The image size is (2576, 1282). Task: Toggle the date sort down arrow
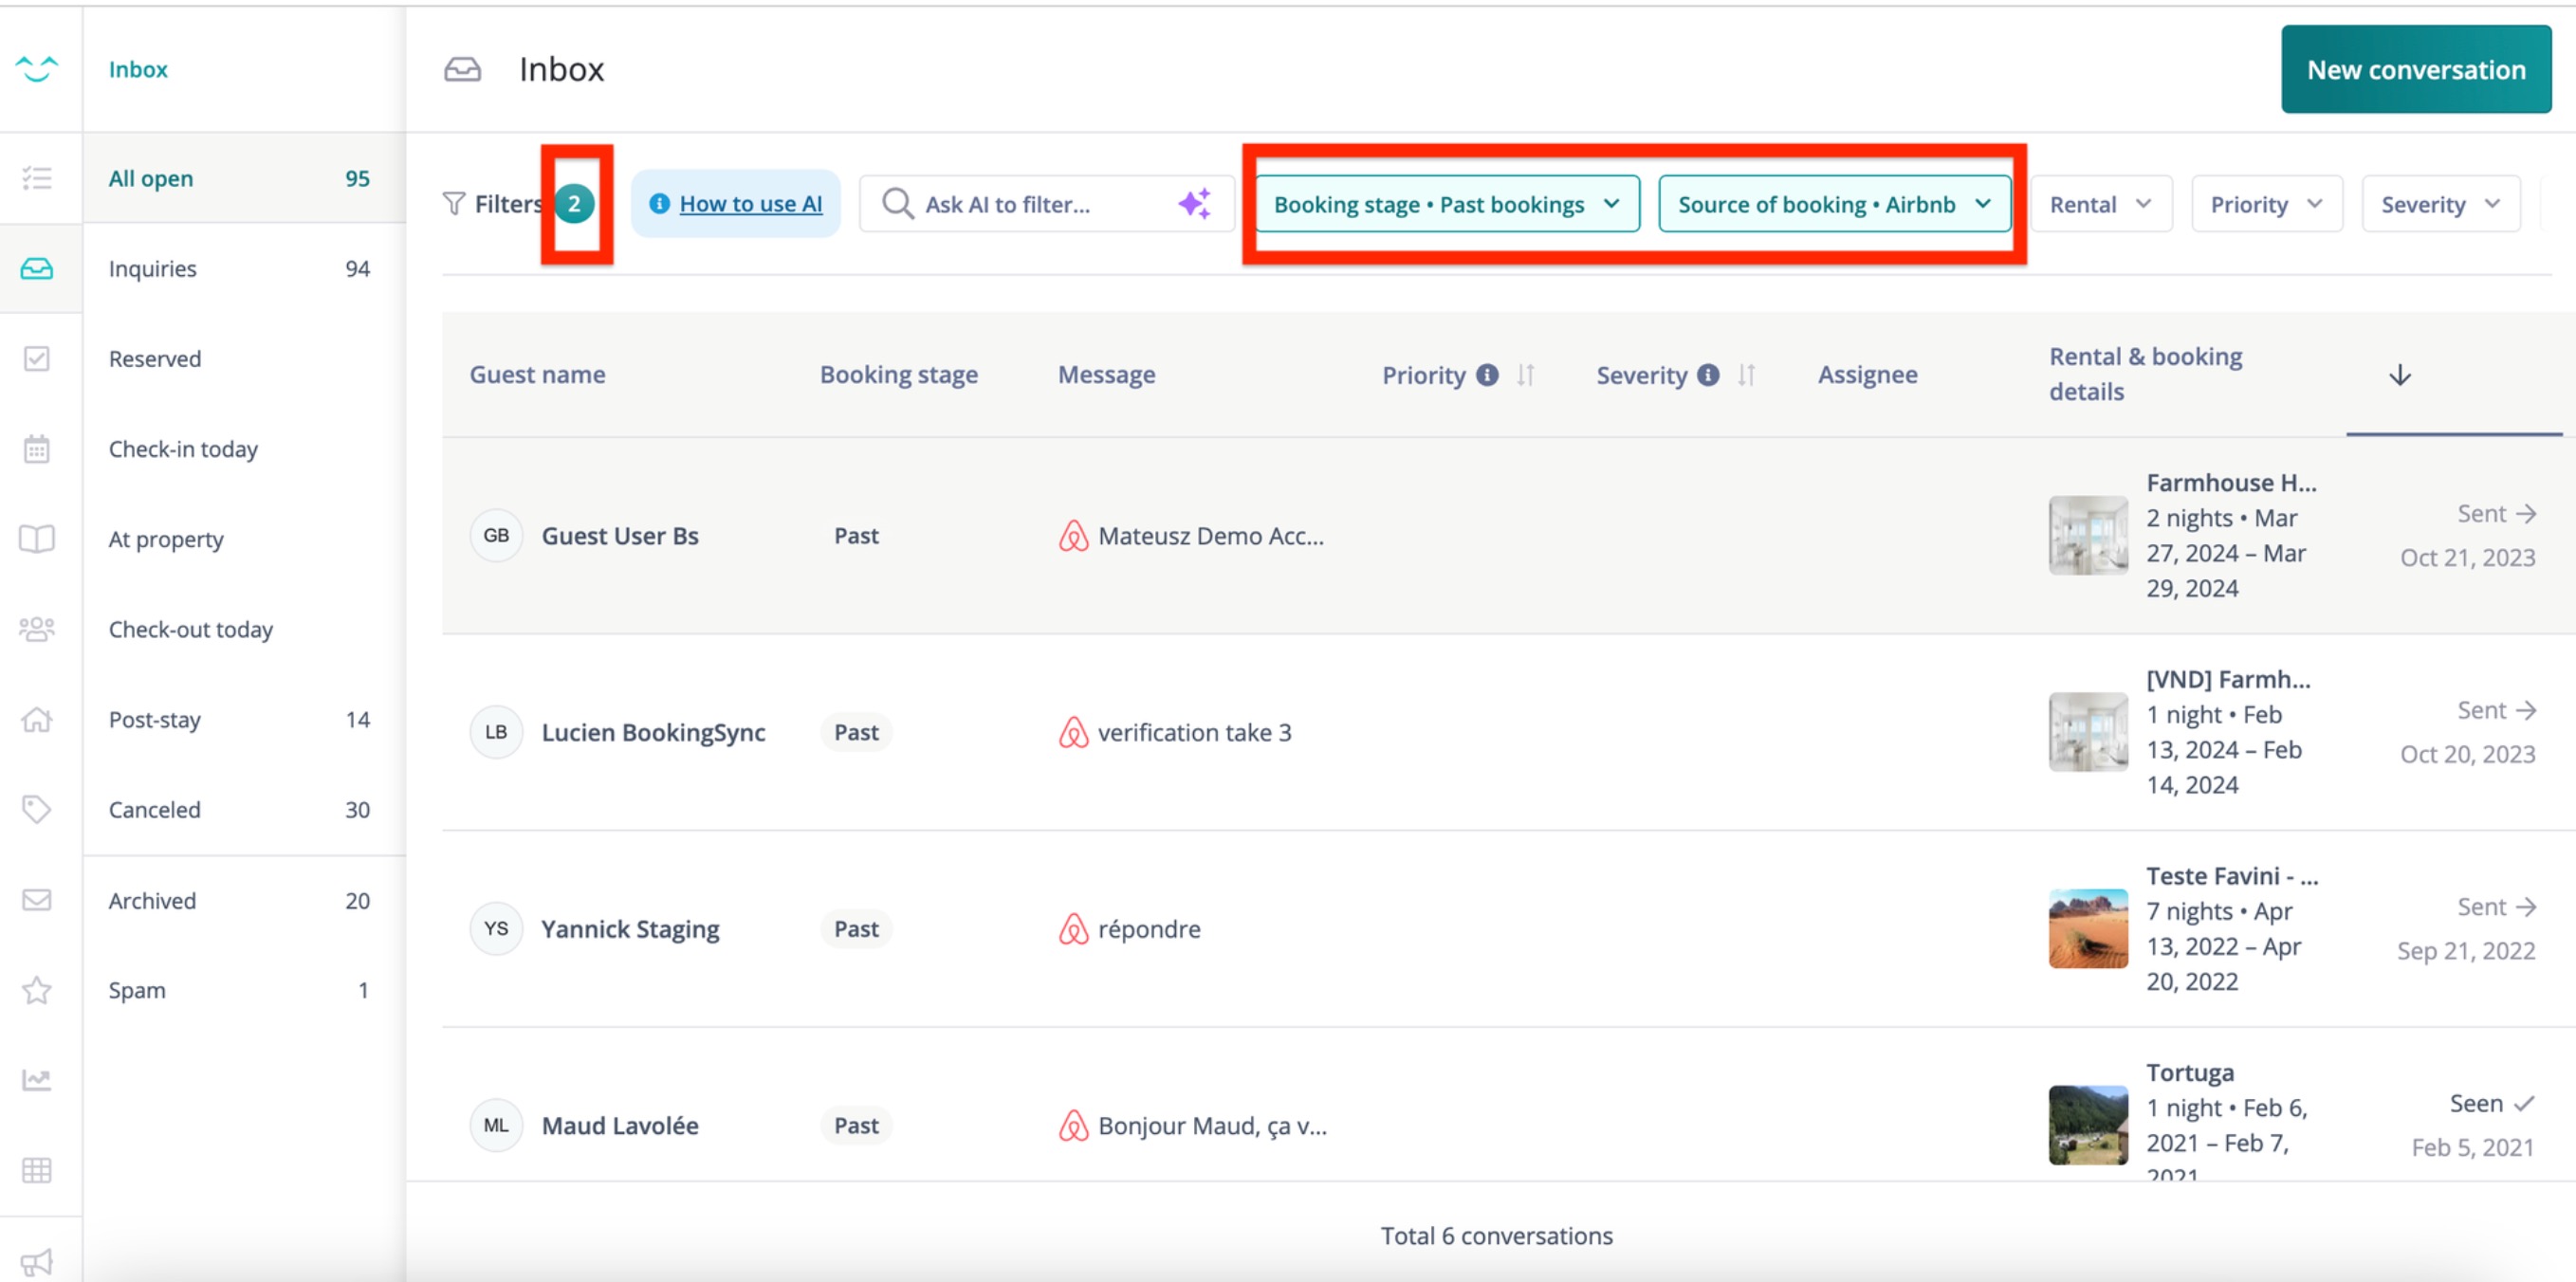click(2399, 375)
